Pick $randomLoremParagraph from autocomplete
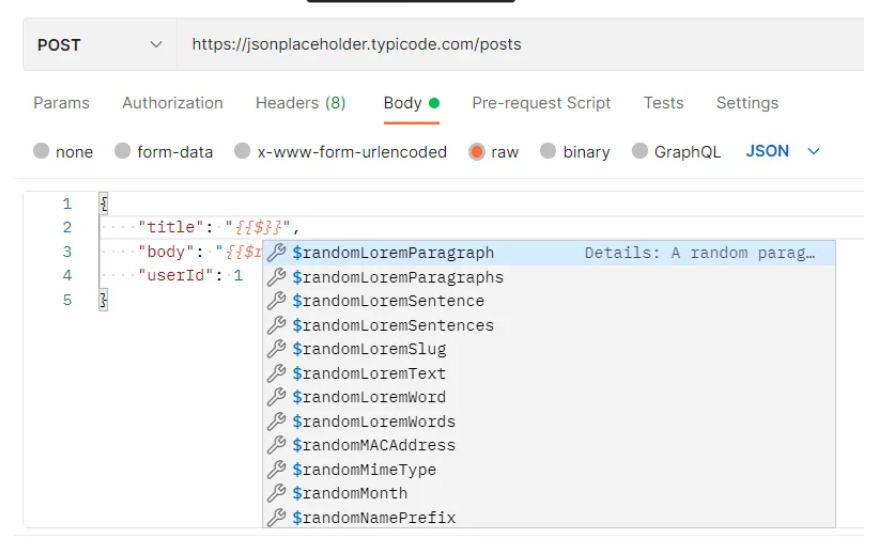This screenshot has width=875, height=546. (x=549, y=253)
